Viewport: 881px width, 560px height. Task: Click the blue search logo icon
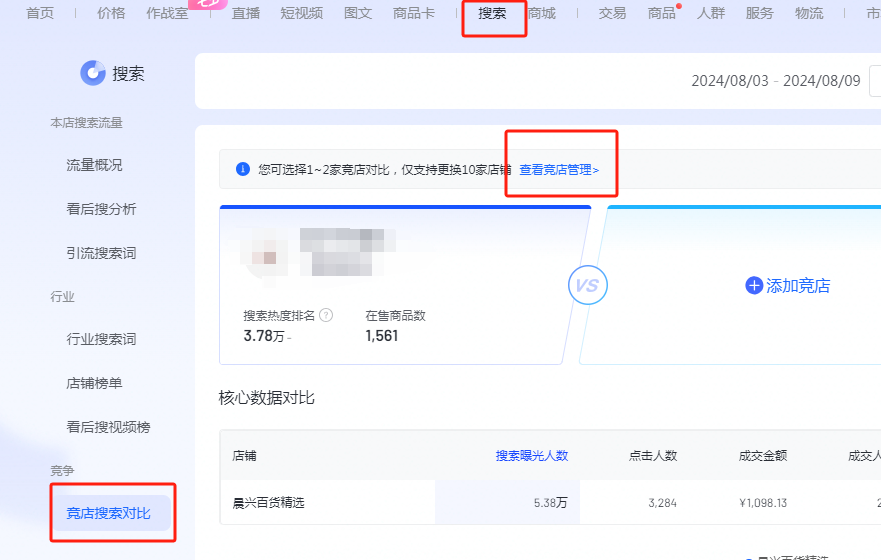click(x=93, y=73)
